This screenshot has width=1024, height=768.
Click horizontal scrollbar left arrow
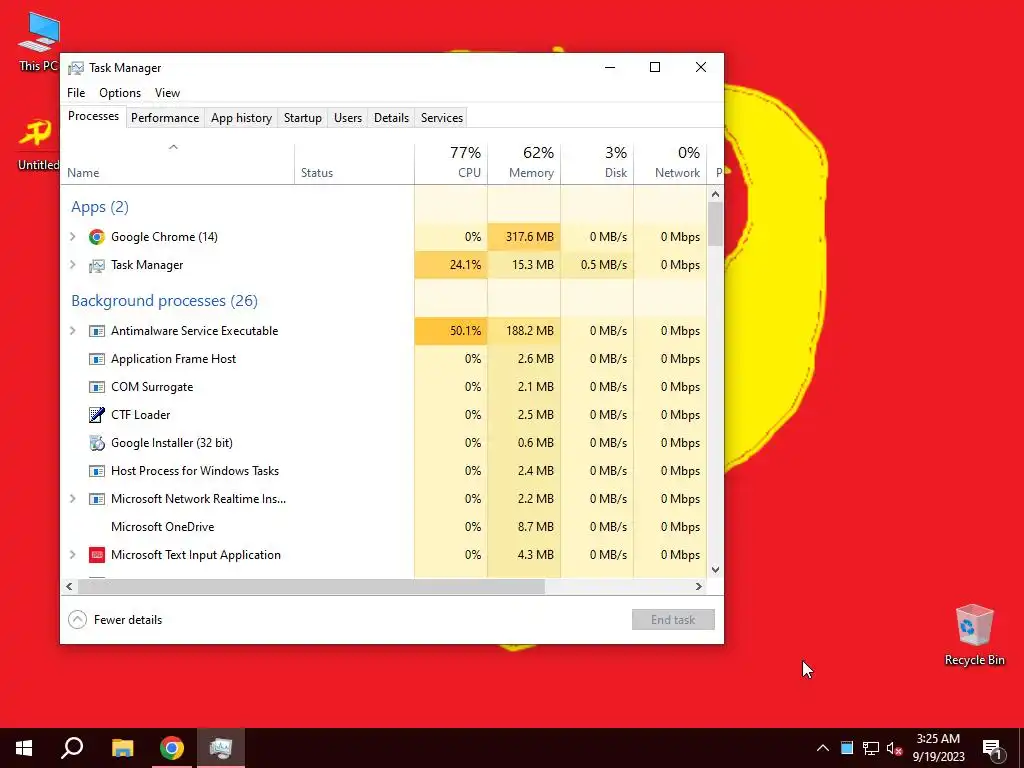pyautogui.click(x=69, y=586)
